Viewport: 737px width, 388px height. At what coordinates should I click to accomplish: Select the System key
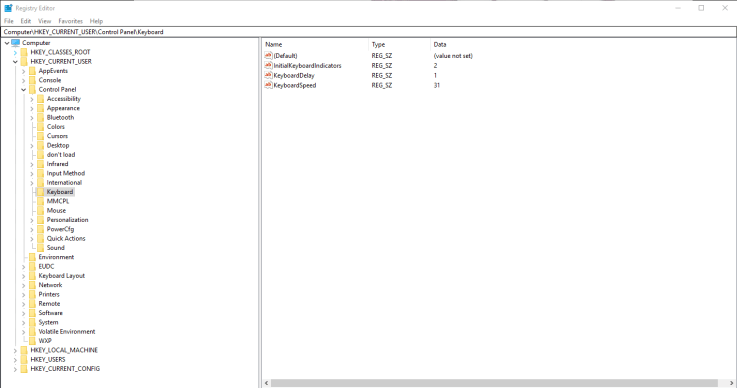[48, 322]
